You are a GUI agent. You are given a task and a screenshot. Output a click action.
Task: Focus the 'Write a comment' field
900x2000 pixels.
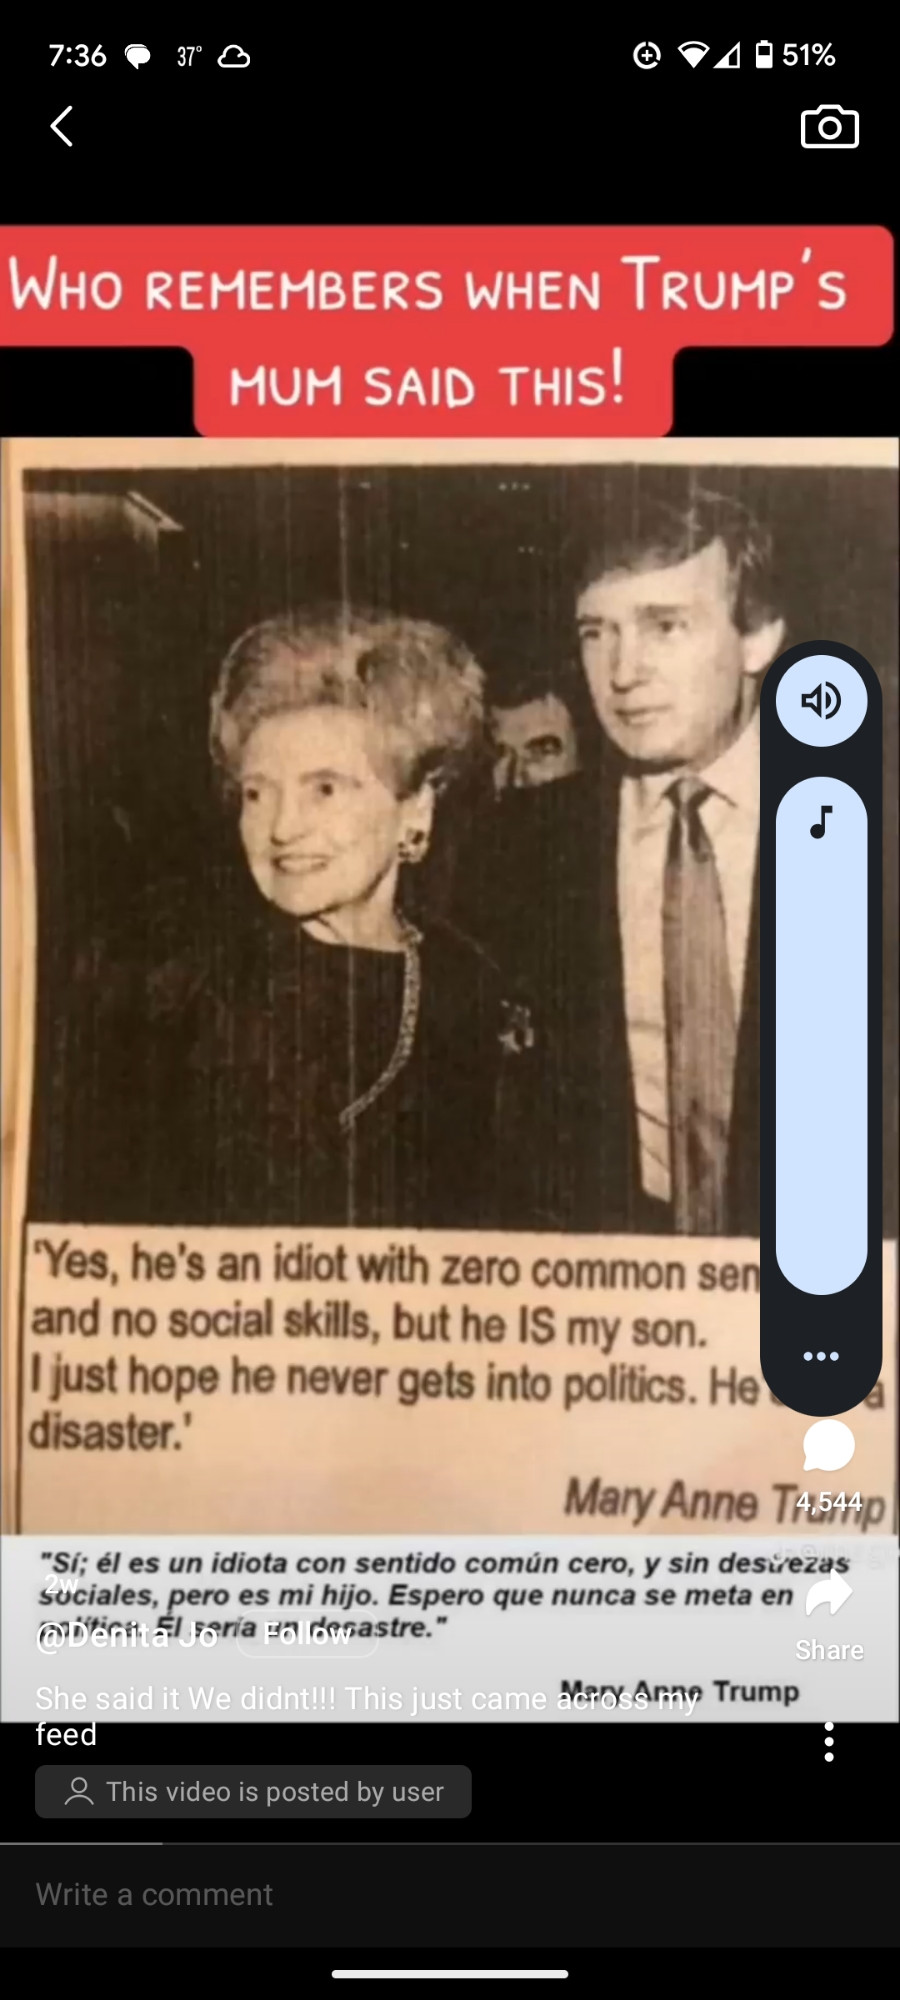[450, 1894]
